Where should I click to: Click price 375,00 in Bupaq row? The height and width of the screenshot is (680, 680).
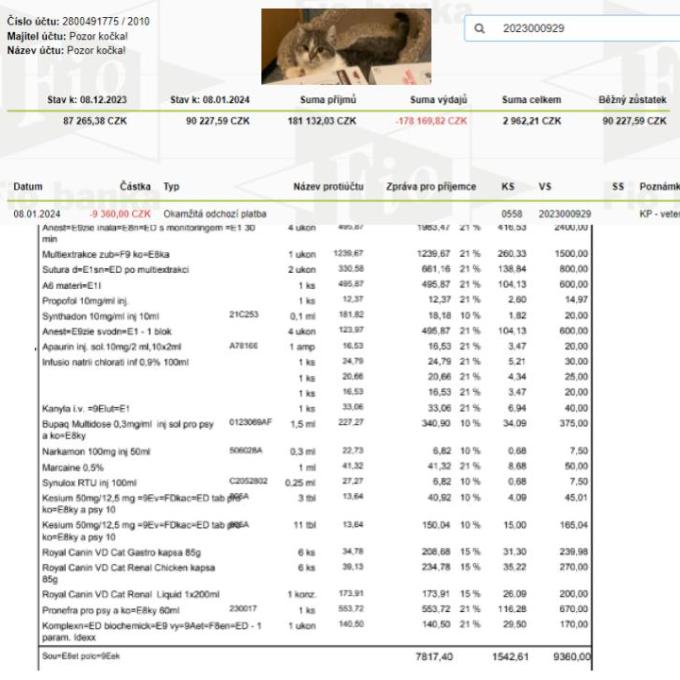tap(574, 423)
